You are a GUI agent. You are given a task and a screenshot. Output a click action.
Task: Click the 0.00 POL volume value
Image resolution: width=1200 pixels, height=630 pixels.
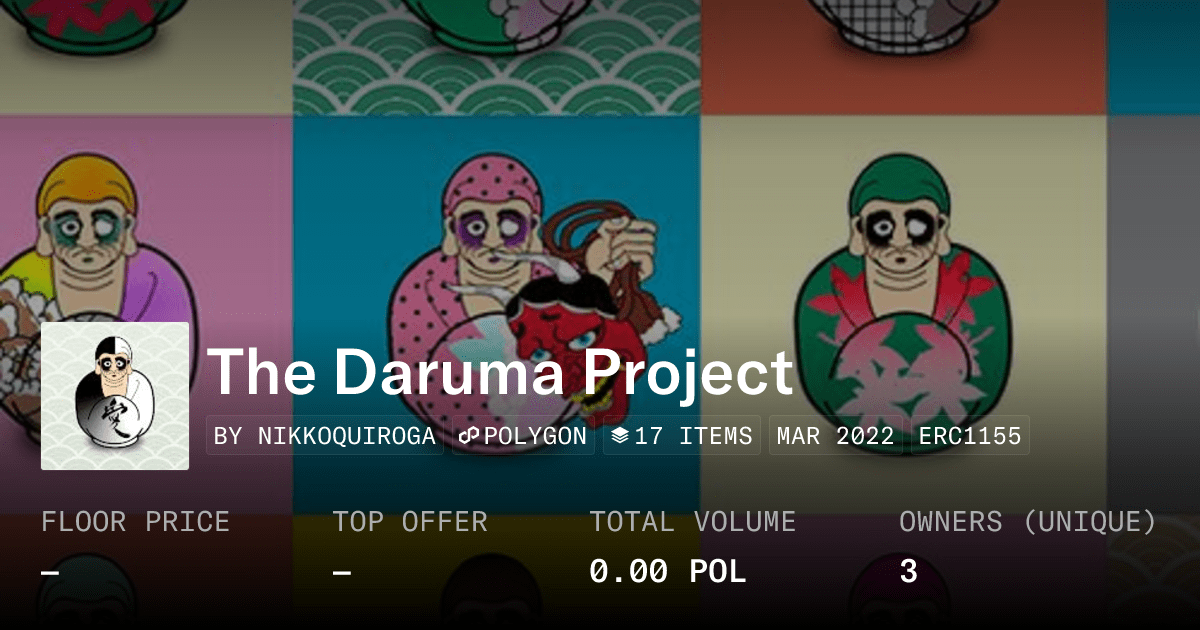[x=667, y=571]
